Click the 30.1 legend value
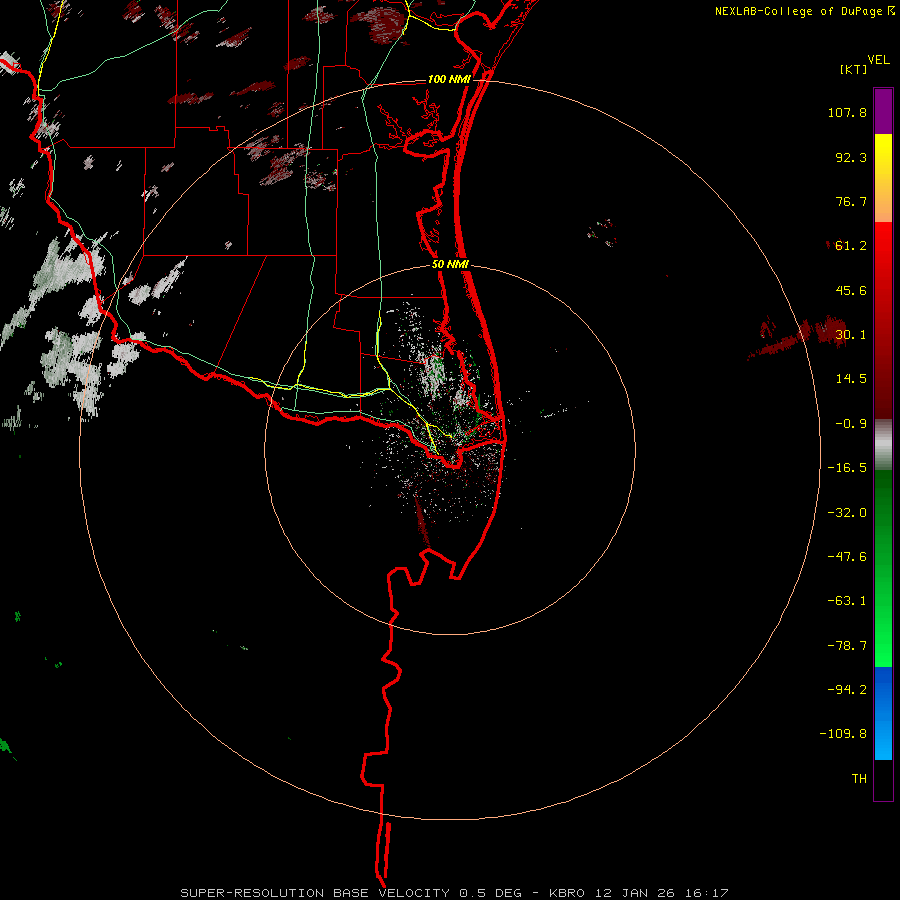This screenshot has width=900, height=900. pos(851,335)
